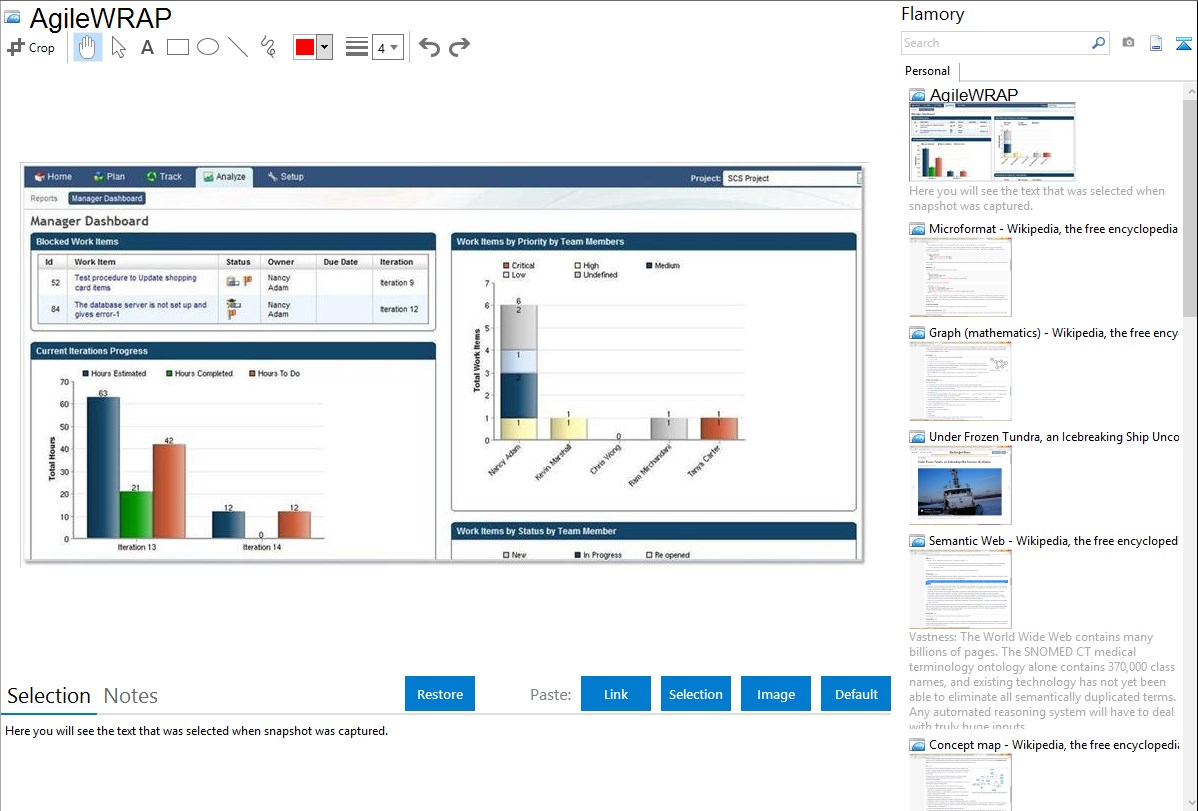
Task: Redo the last annotation
Action: pyautogui.click(x=459, y=47)
